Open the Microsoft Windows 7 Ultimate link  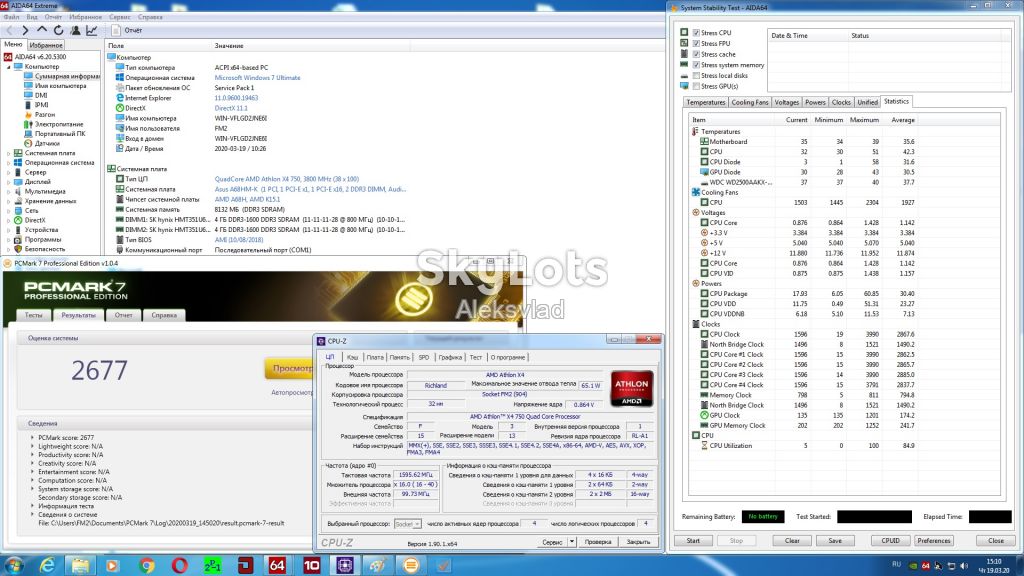(257, 78)
